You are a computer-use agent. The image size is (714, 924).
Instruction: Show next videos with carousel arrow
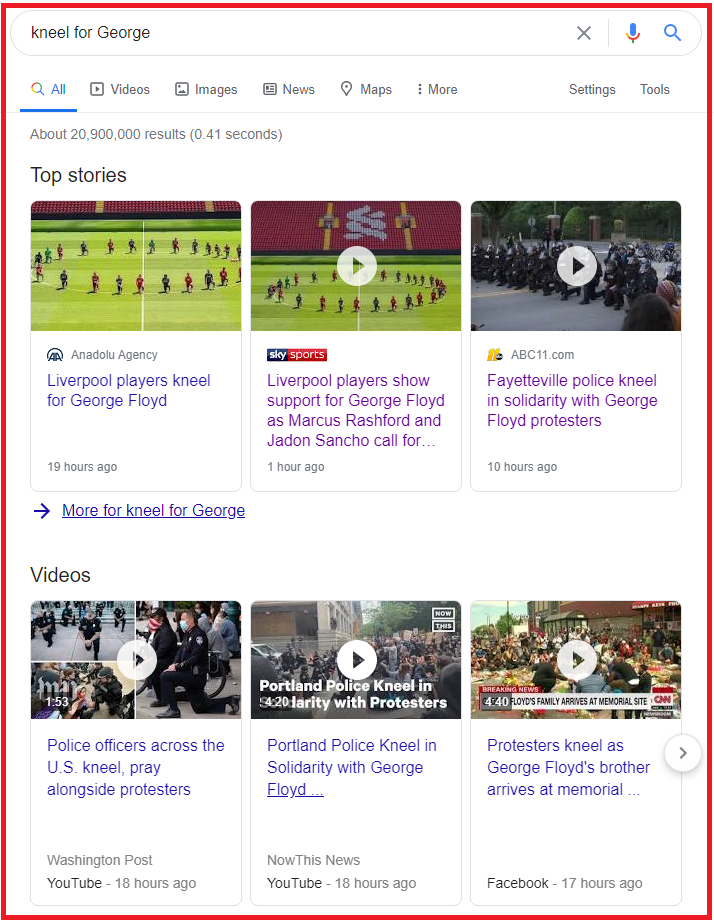tap(683, 753)
